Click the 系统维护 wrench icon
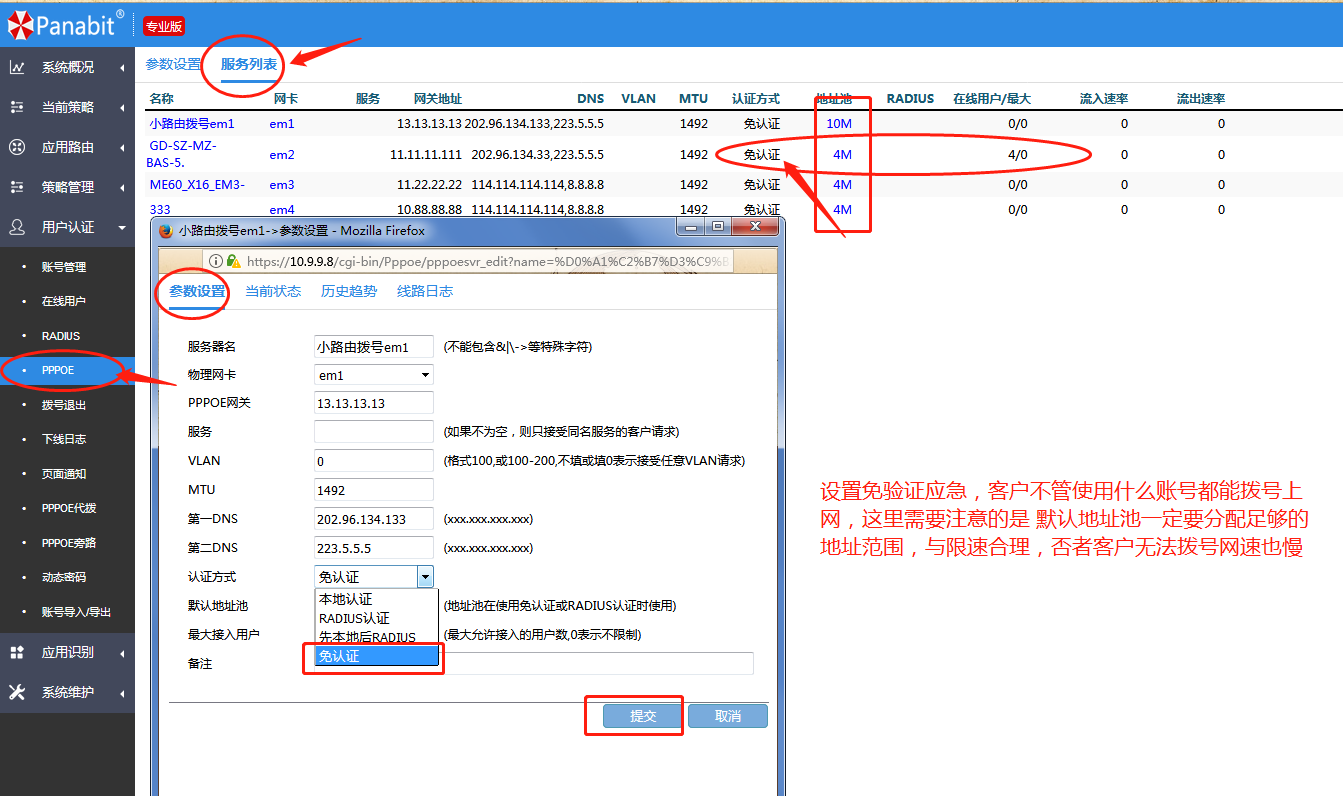Viewport: 1343px width, 796px height. [x=17, y=692]
